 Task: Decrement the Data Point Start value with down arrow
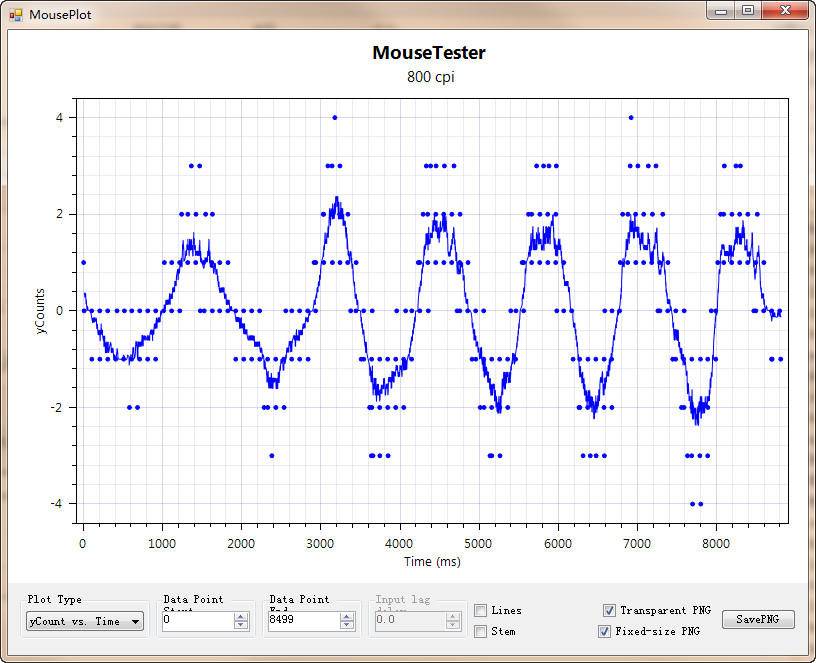[240, 625]
